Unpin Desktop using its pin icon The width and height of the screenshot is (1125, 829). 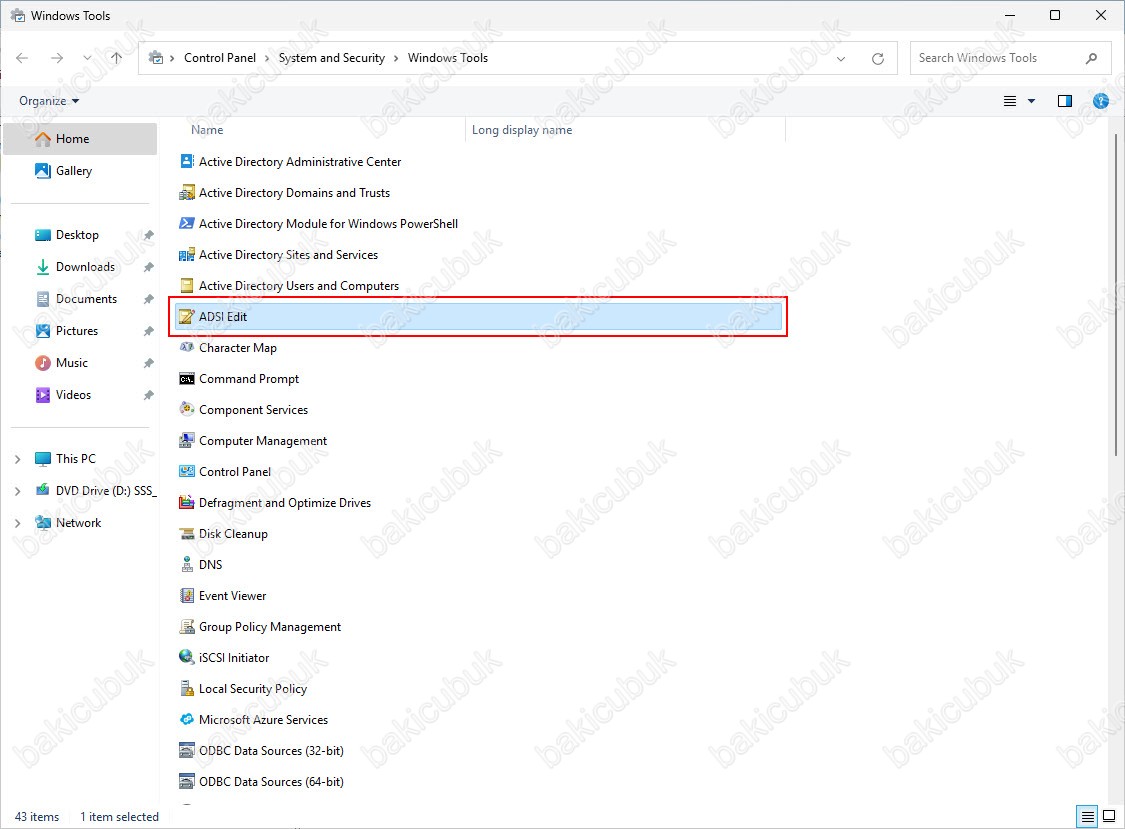tap(149, 235)
